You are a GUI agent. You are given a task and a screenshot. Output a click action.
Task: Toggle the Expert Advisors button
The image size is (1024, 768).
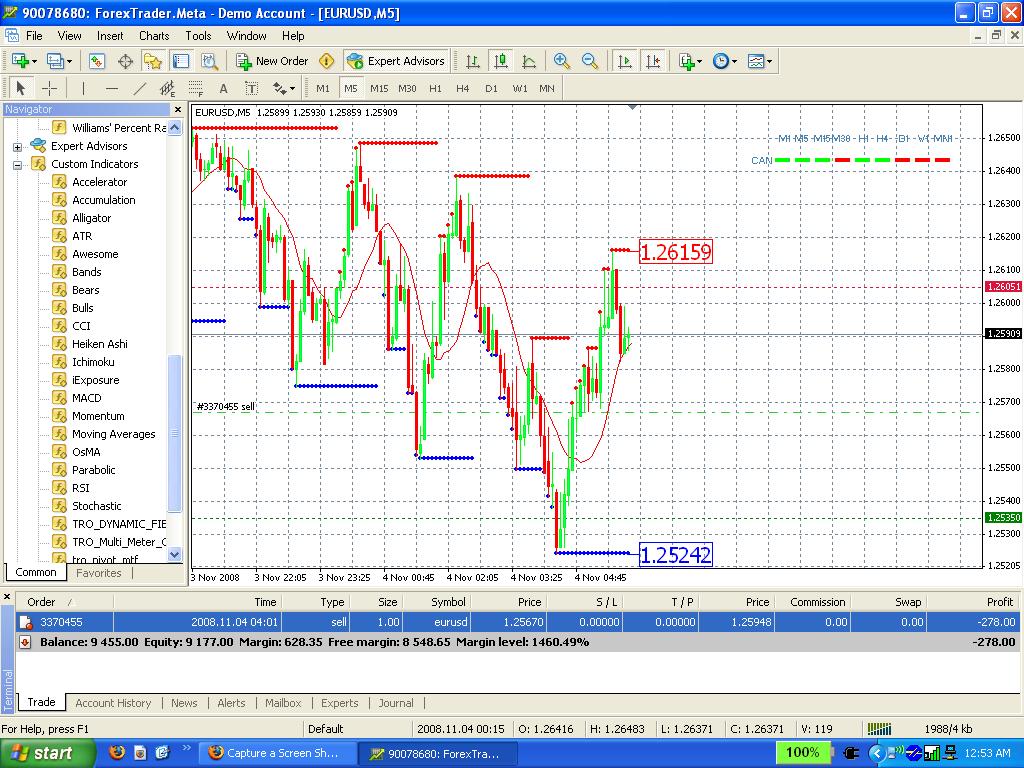point(396,61)
